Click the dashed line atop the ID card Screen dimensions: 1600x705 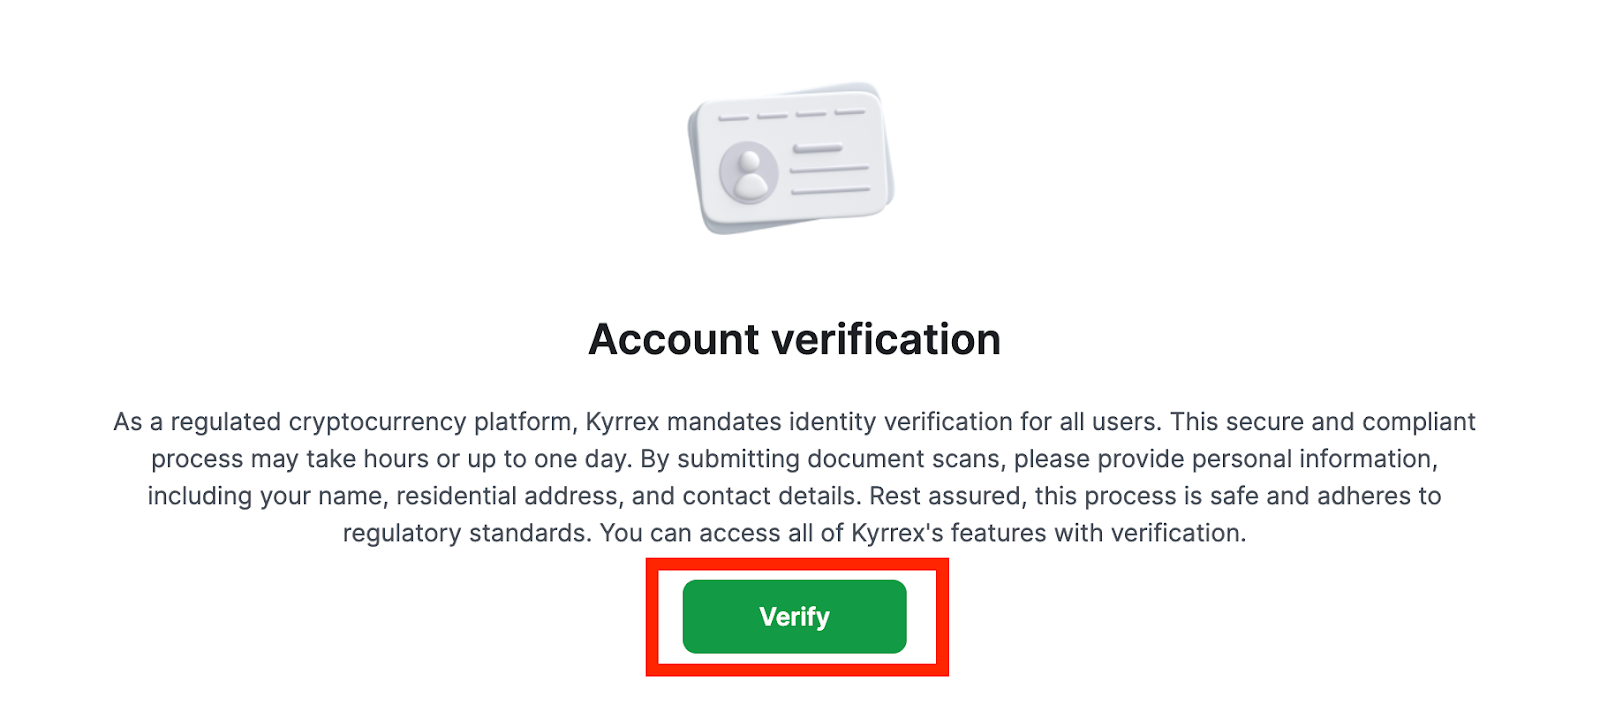coord(791,115)
